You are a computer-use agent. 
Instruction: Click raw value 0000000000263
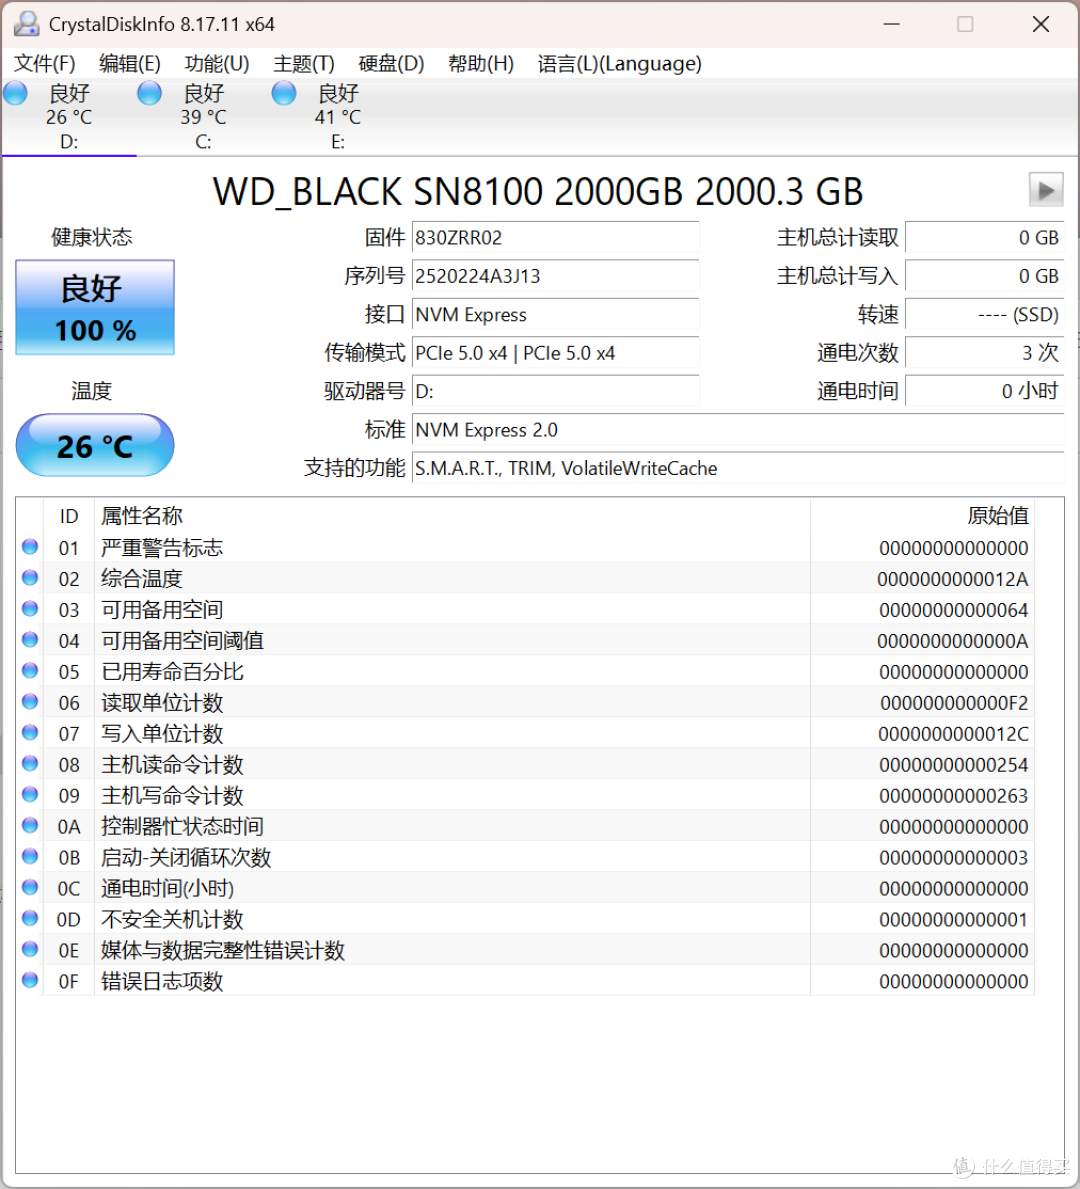953,796
